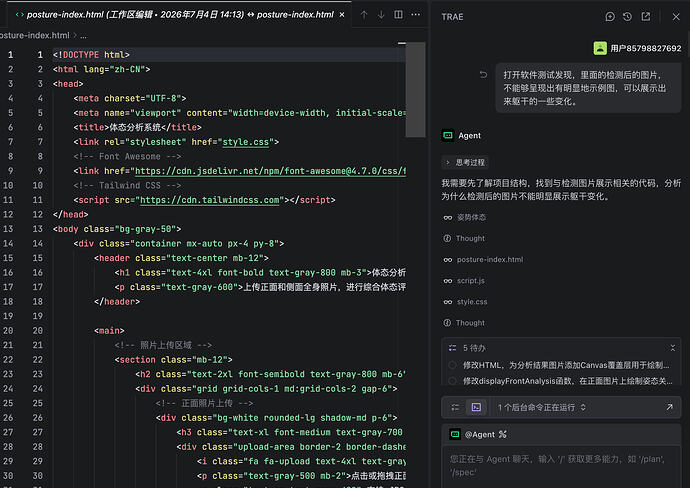Go to previous change with up arrow
Image resolution: width=690 pixels, height=488 pixels.
364,15
